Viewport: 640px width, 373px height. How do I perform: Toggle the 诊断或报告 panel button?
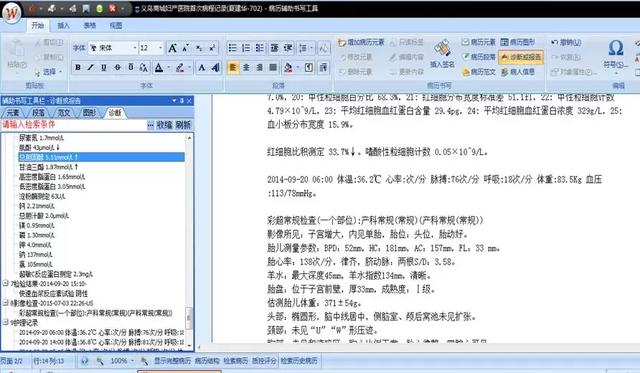tap(521, 57)
